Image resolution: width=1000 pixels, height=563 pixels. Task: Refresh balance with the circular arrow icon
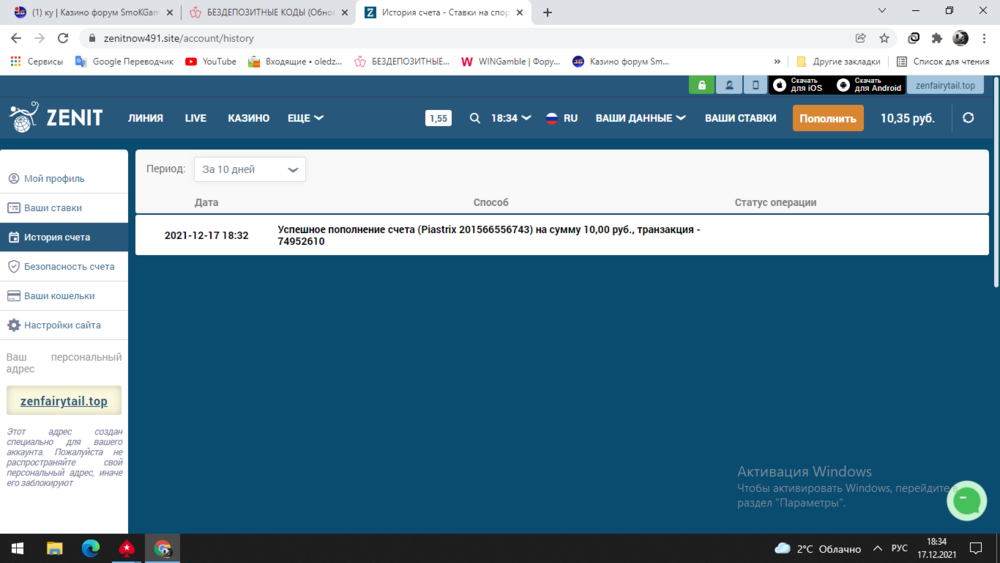point(968,118)
